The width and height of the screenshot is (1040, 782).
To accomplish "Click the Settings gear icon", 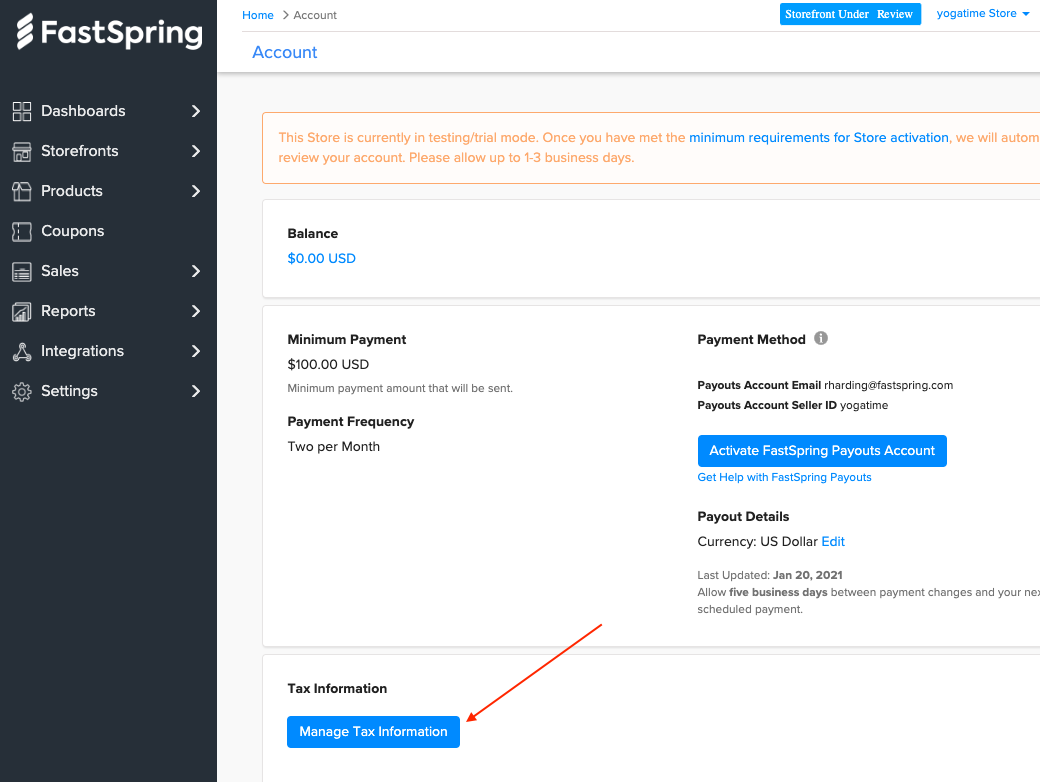I will pyautogui.click(x=22, y=391).
